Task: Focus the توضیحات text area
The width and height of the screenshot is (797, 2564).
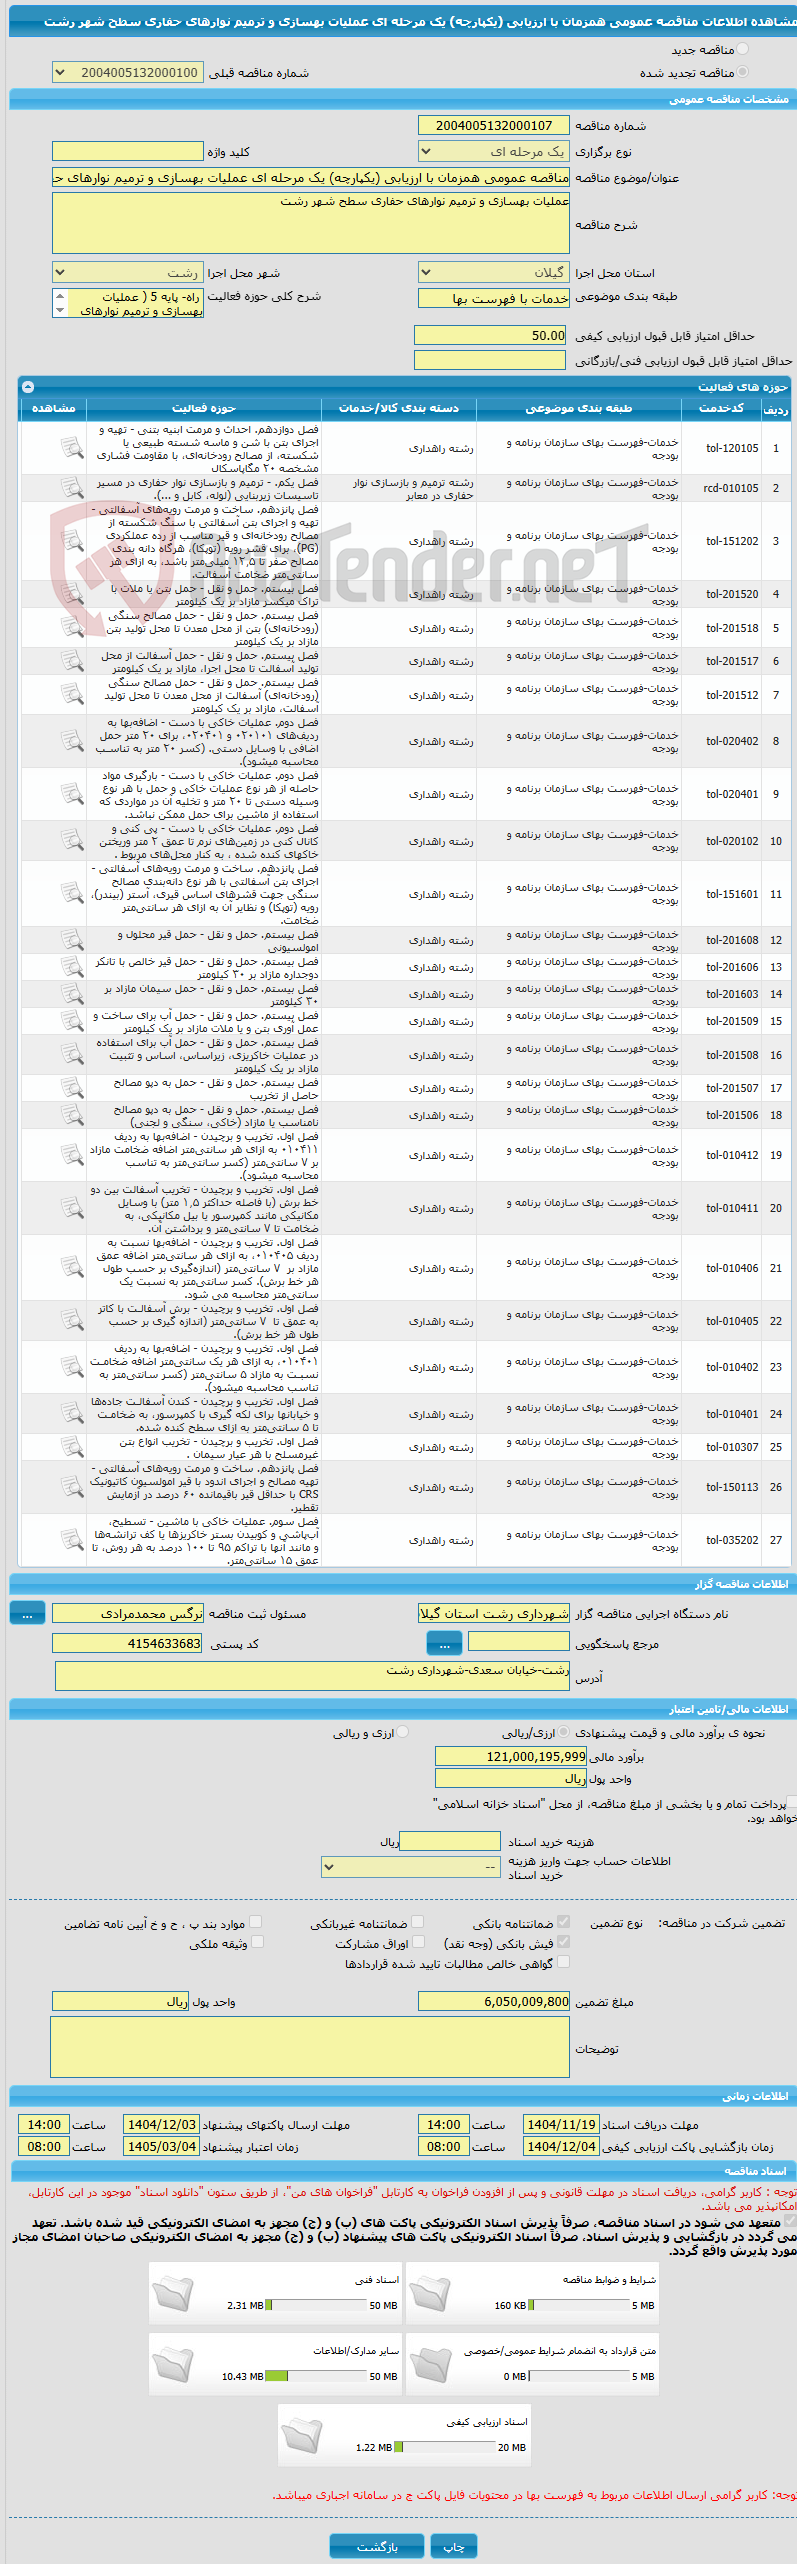Action: click(x=310, y=2047)
